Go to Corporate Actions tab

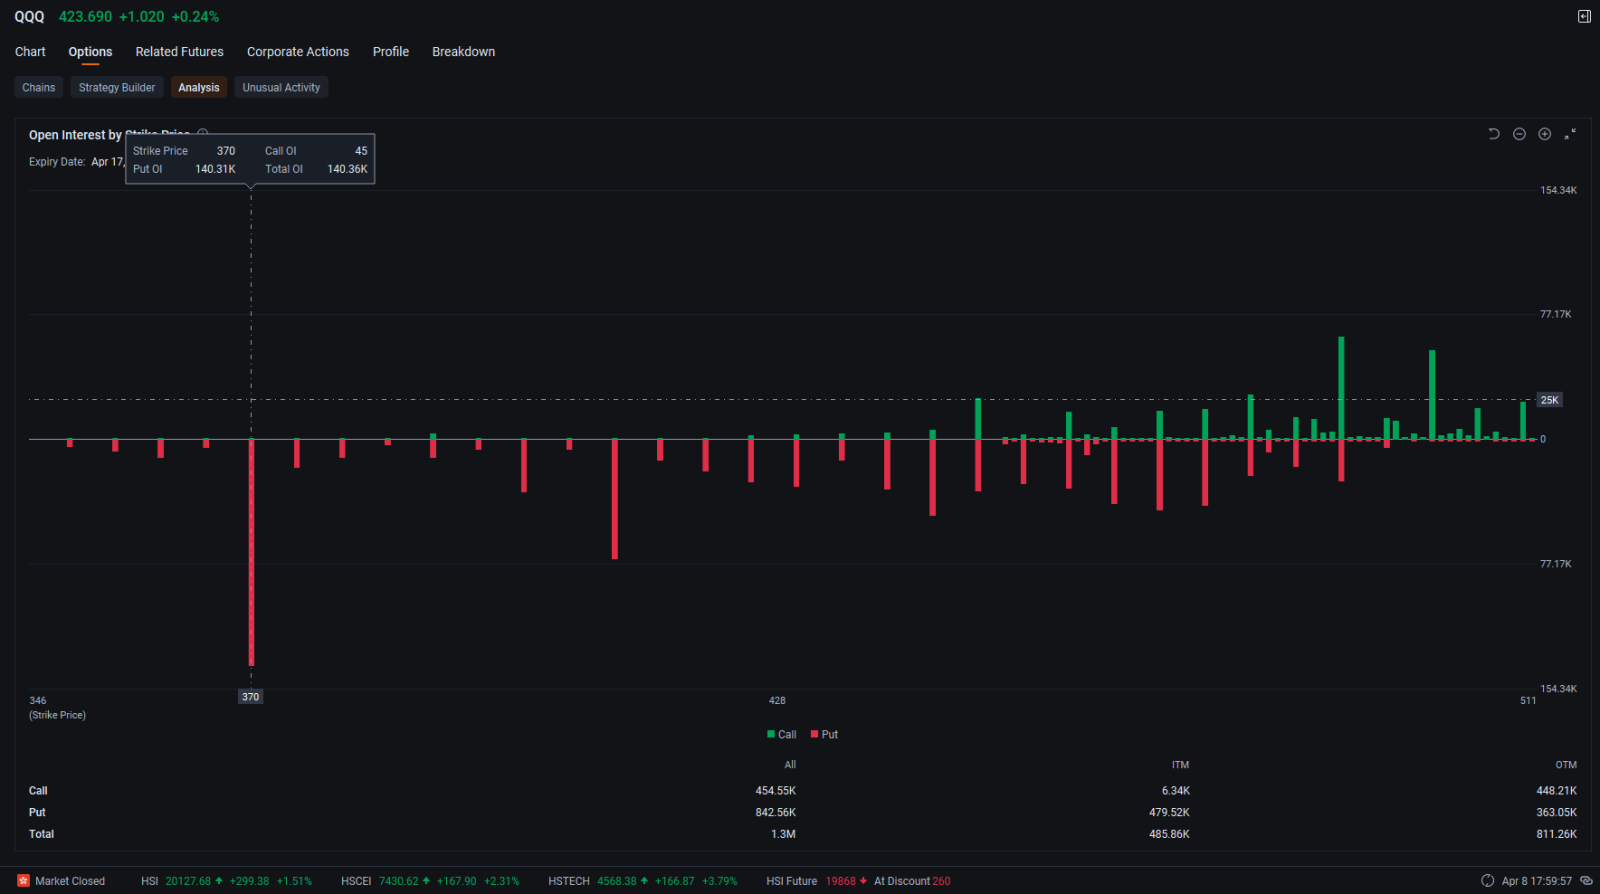coord(298,52)
